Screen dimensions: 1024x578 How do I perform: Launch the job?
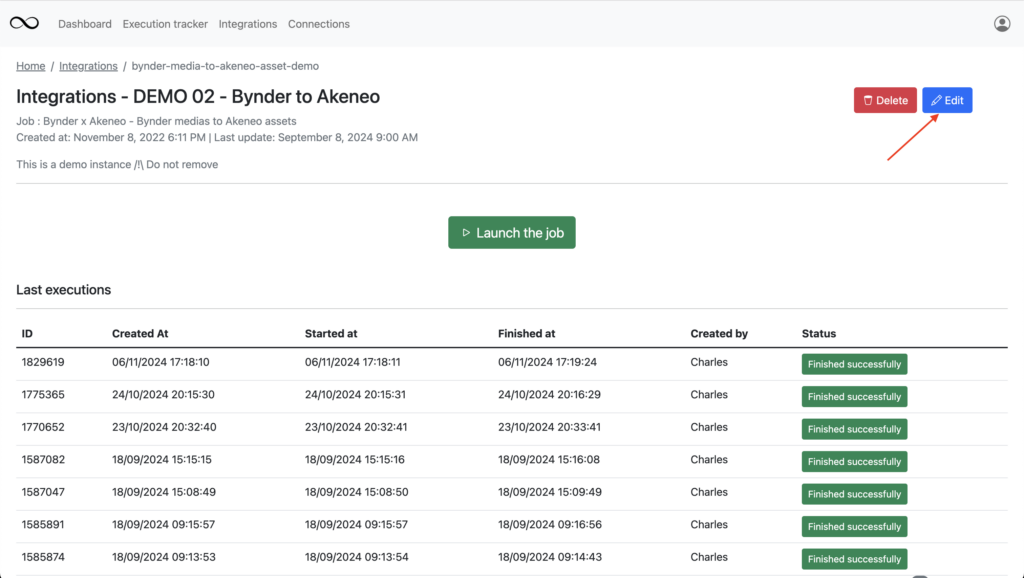pyautogui.click(x=512, y=232)
